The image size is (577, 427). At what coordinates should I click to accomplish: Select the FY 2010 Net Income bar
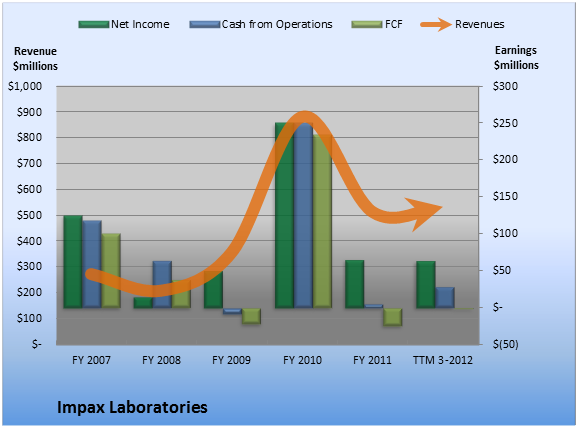click(x=284, y=215)
